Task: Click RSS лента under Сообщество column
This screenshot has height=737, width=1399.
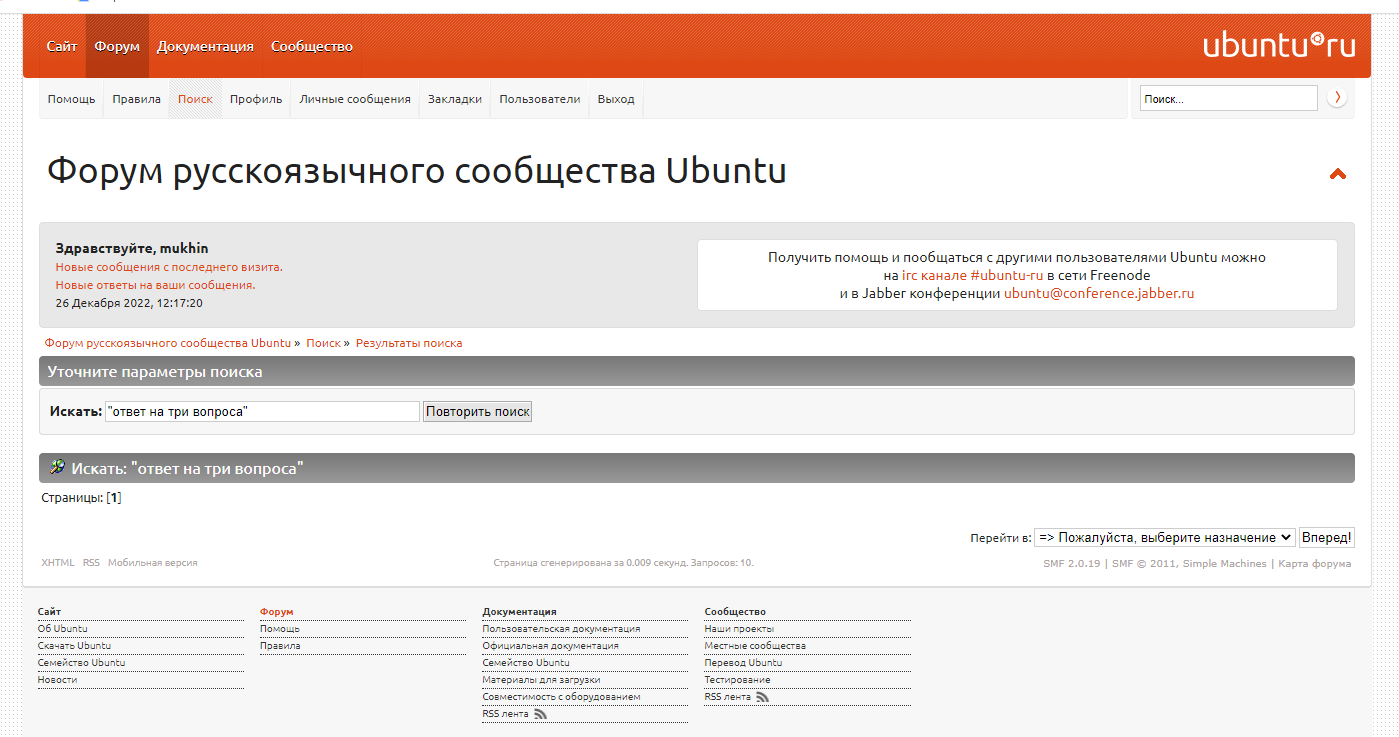Action: tap(727, 697)
